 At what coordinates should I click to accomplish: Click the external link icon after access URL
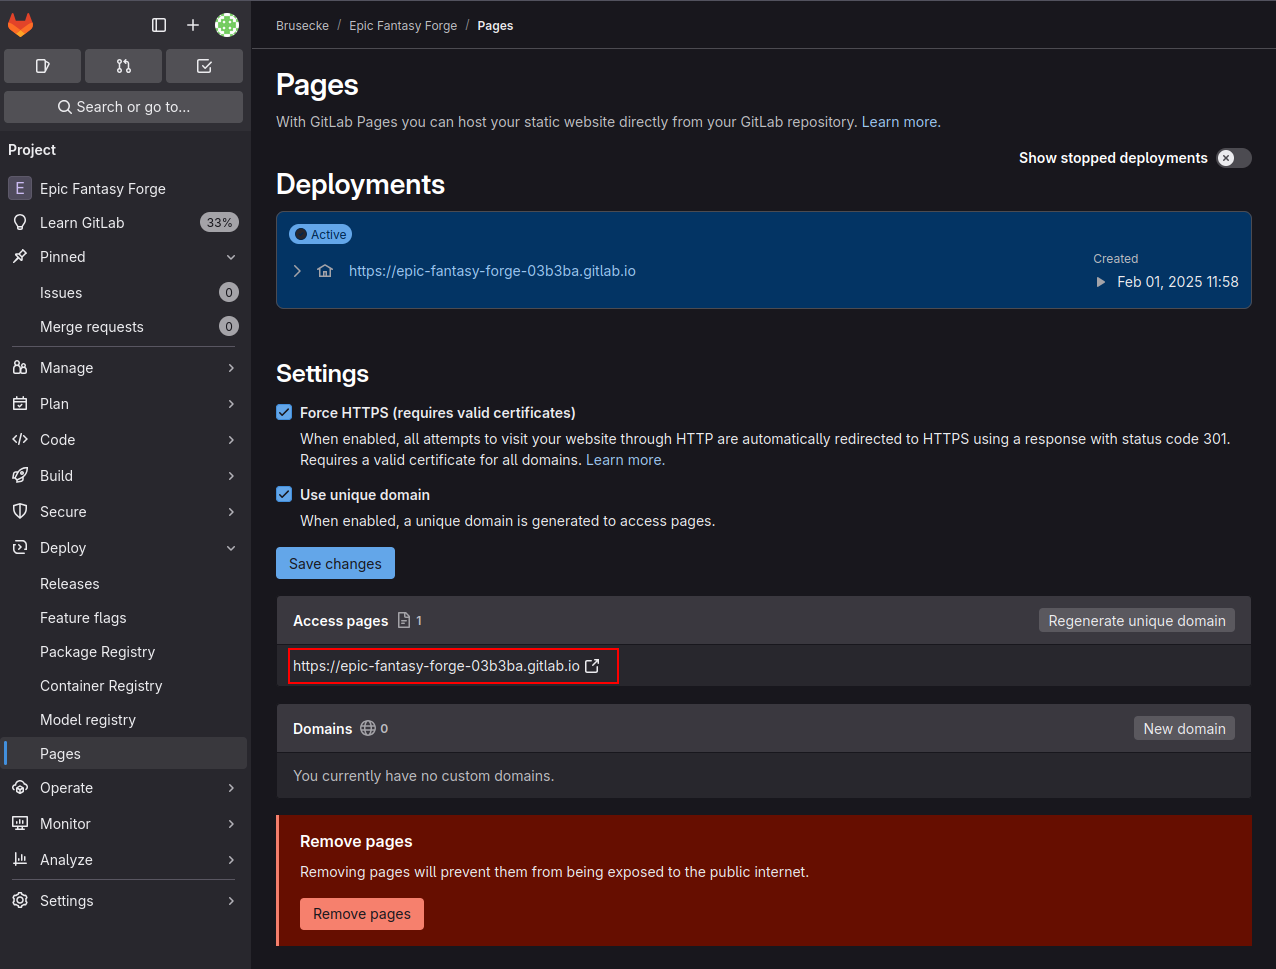[592, 666]
